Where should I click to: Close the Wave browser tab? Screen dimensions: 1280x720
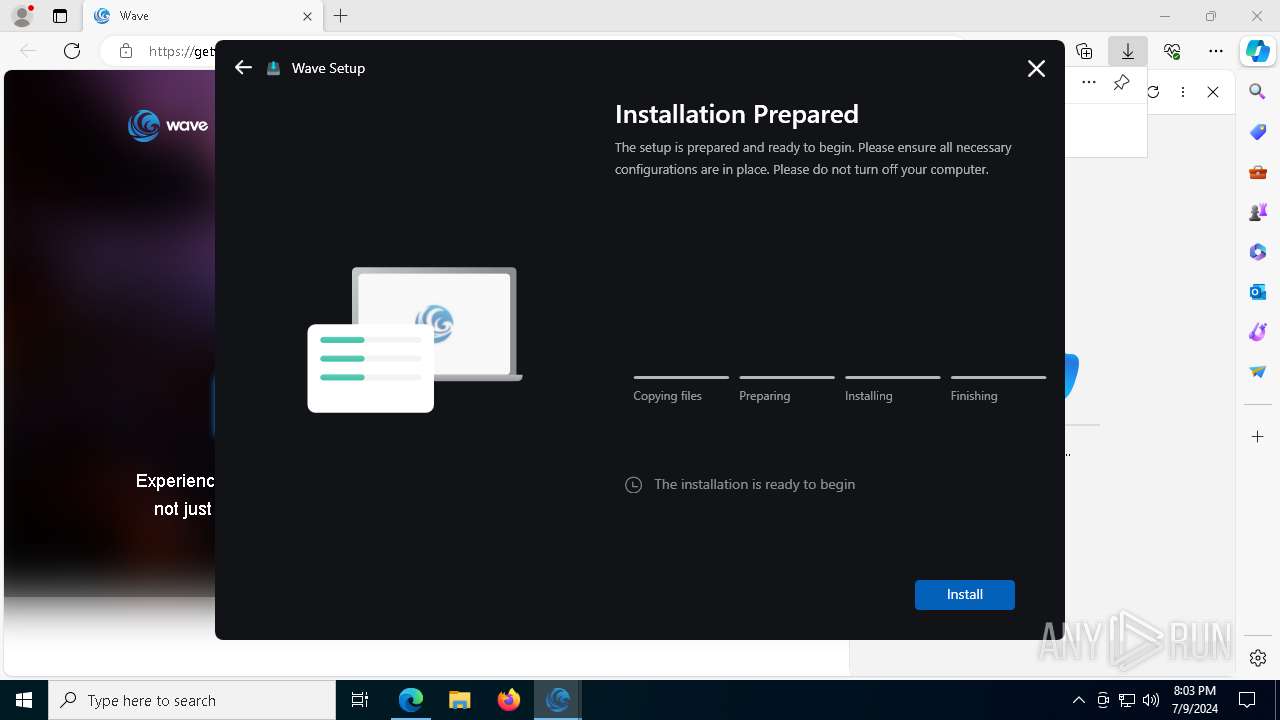tap(307, 16)
